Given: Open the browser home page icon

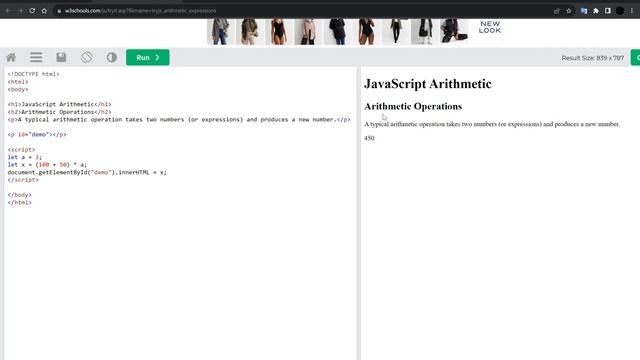Looking at the screenshot, I should coord(44,11).
